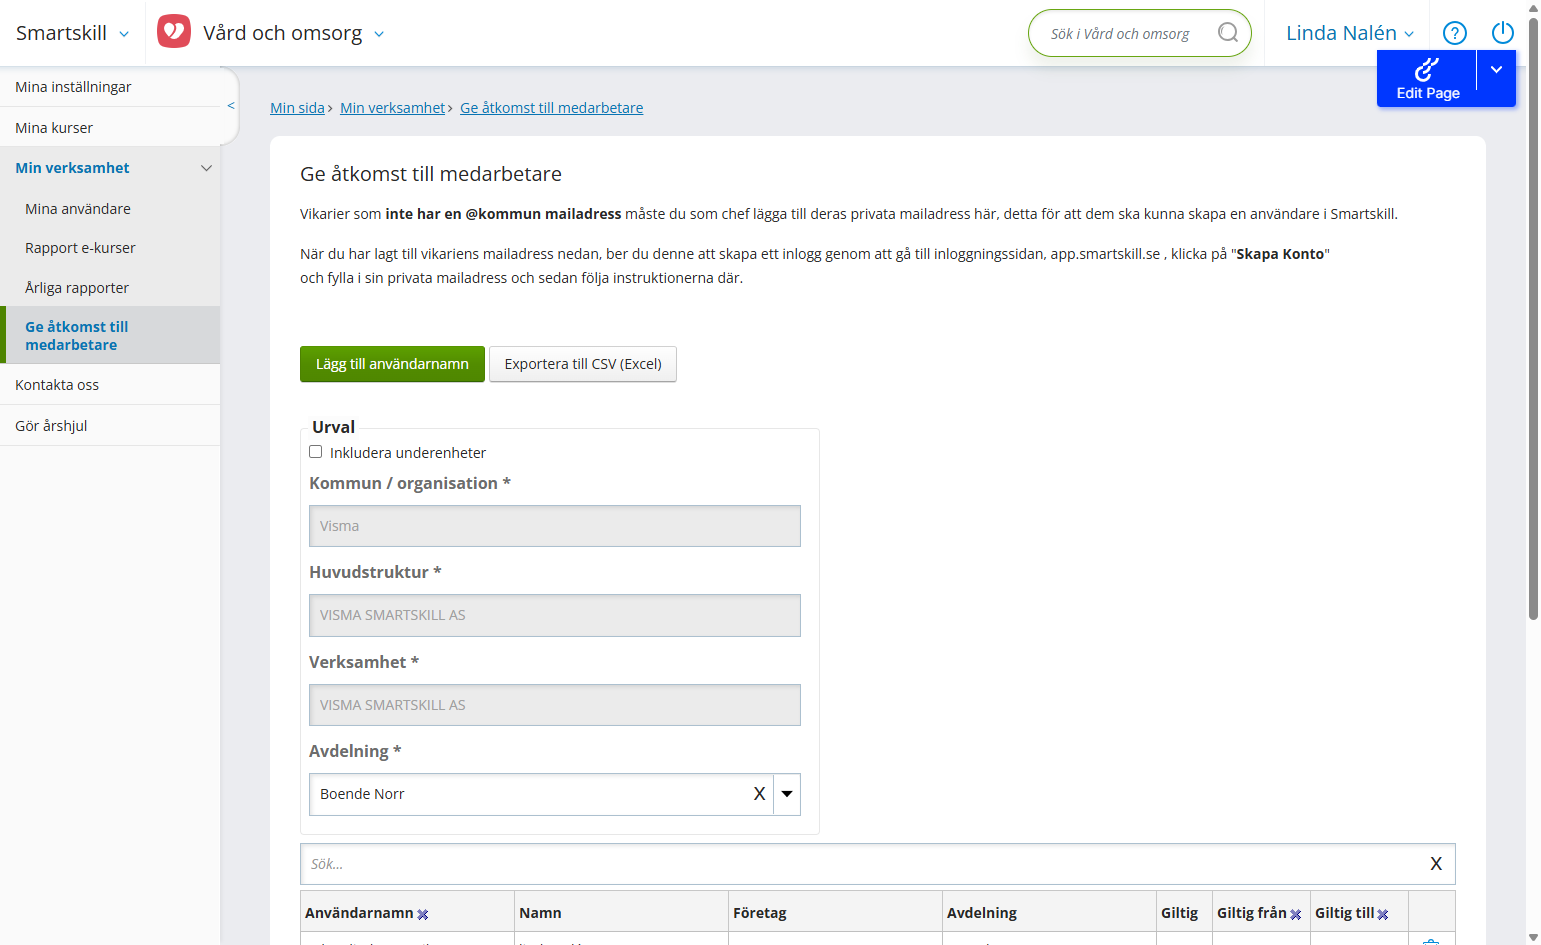The image size is (1541, 945).
Task: Select Mina användare in the sidebar
Action: [x=110, y=209]
